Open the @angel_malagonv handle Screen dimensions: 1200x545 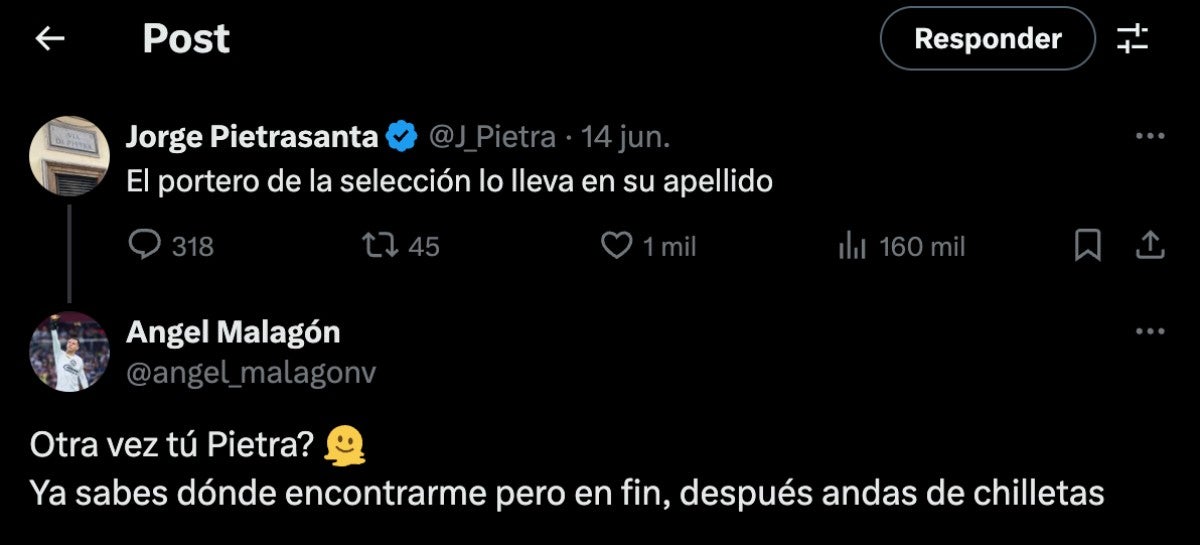pyautogui.click(x=251, y=371)
